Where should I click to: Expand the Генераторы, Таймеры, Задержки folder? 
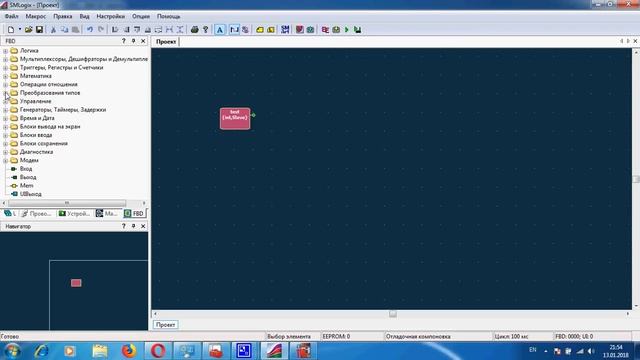(x=5, y=110)
